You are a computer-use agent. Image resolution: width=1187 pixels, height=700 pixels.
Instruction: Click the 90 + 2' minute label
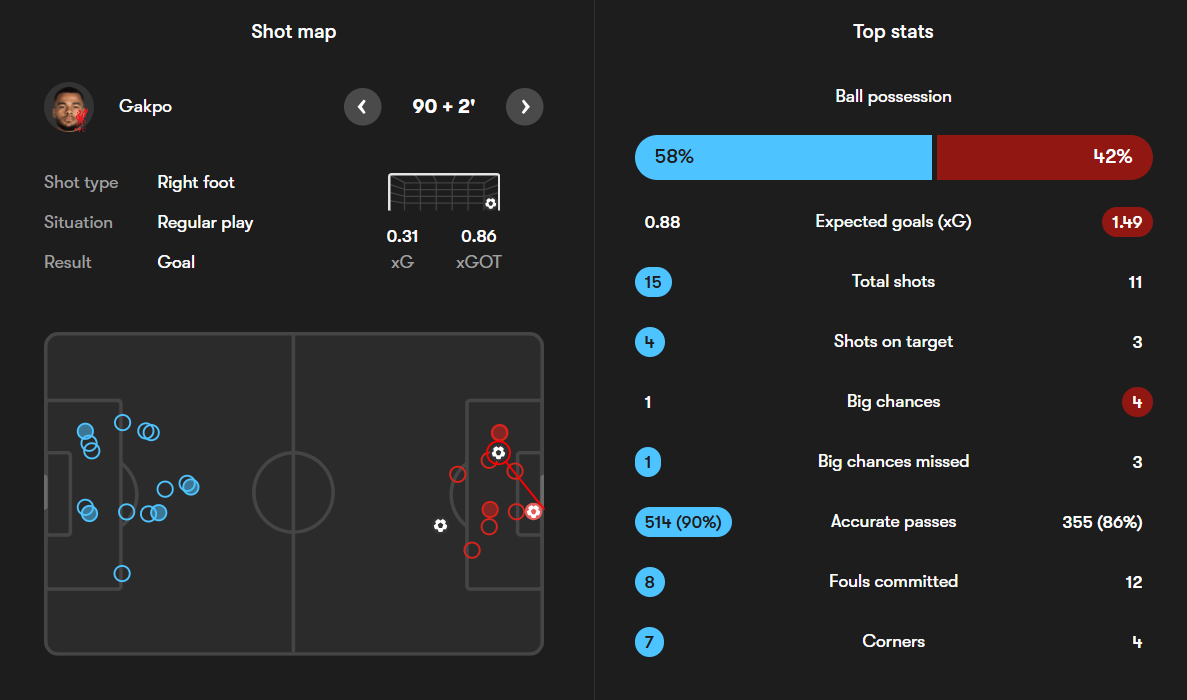point(443,107)
